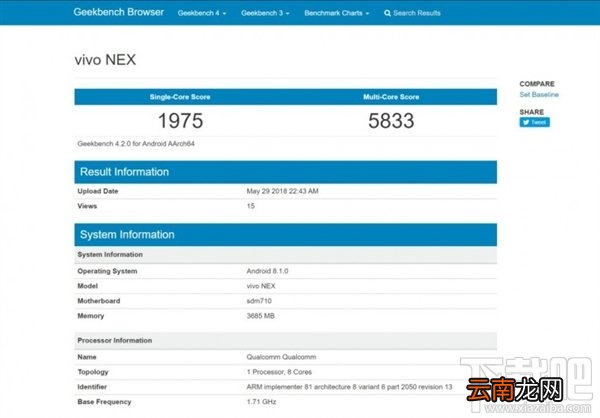Open the Benchmark Charts dropdown
This screenshot has width=600, height=418.
(x=337, y=13)
